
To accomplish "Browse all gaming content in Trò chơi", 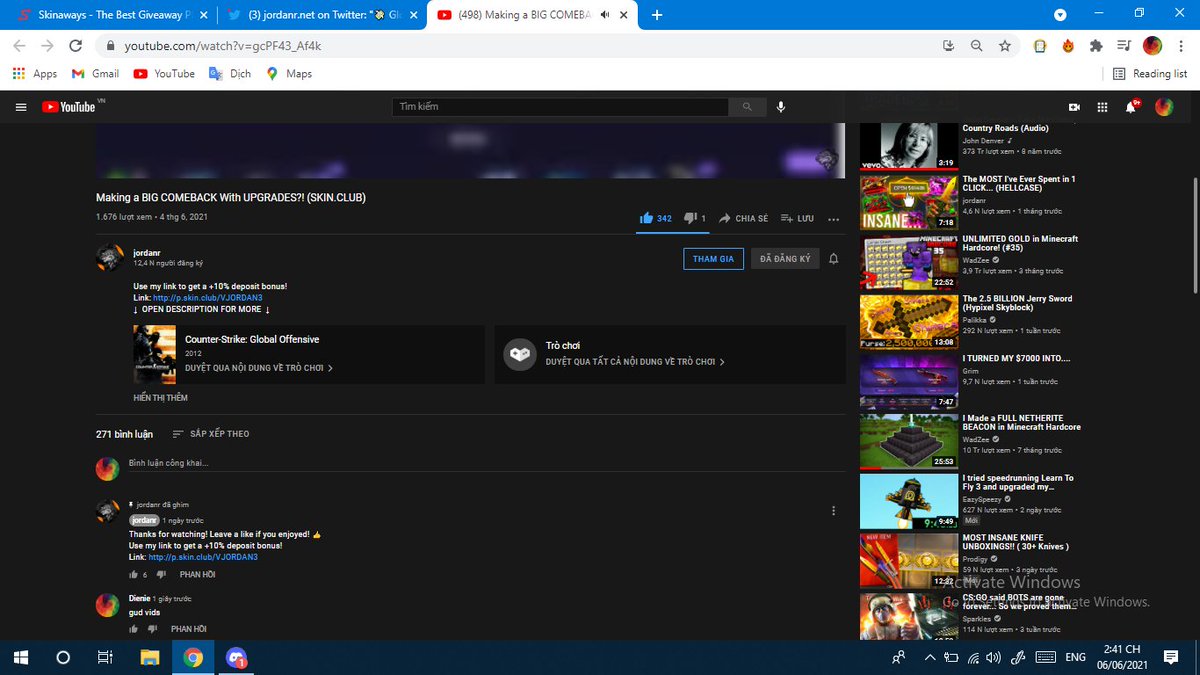I will tap(670, 354).
